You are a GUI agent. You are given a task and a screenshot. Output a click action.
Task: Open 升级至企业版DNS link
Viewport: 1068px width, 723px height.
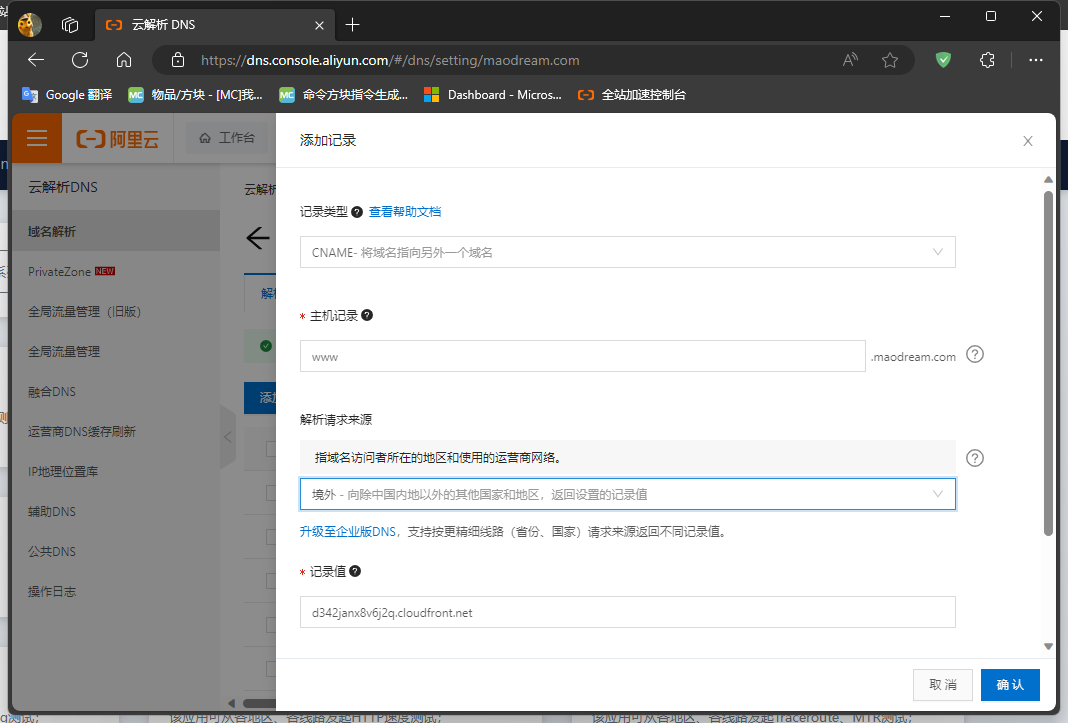click(348, 532)
